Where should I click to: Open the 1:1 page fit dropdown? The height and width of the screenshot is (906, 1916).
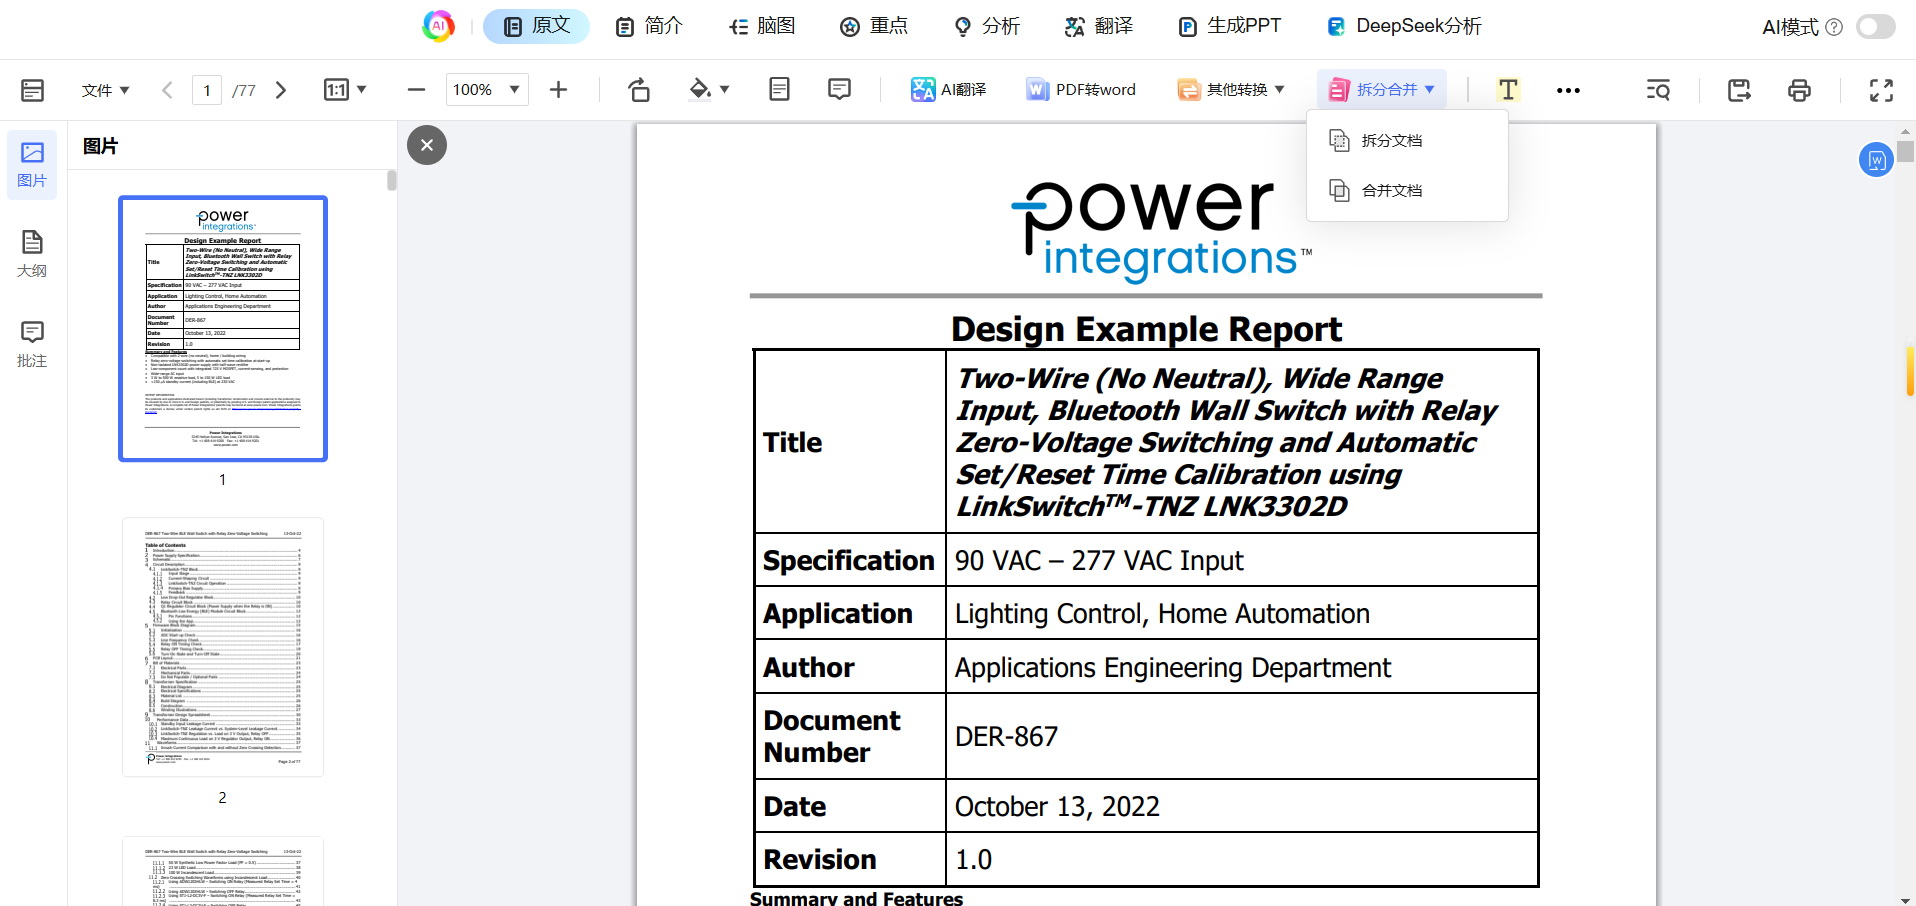tap(345, 90)
